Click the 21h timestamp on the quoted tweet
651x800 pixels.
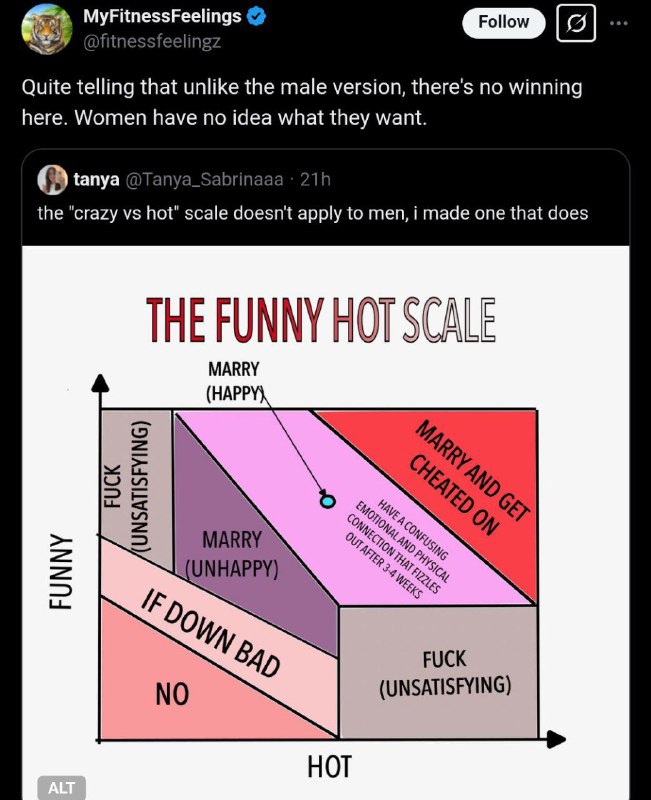[315, 180]
